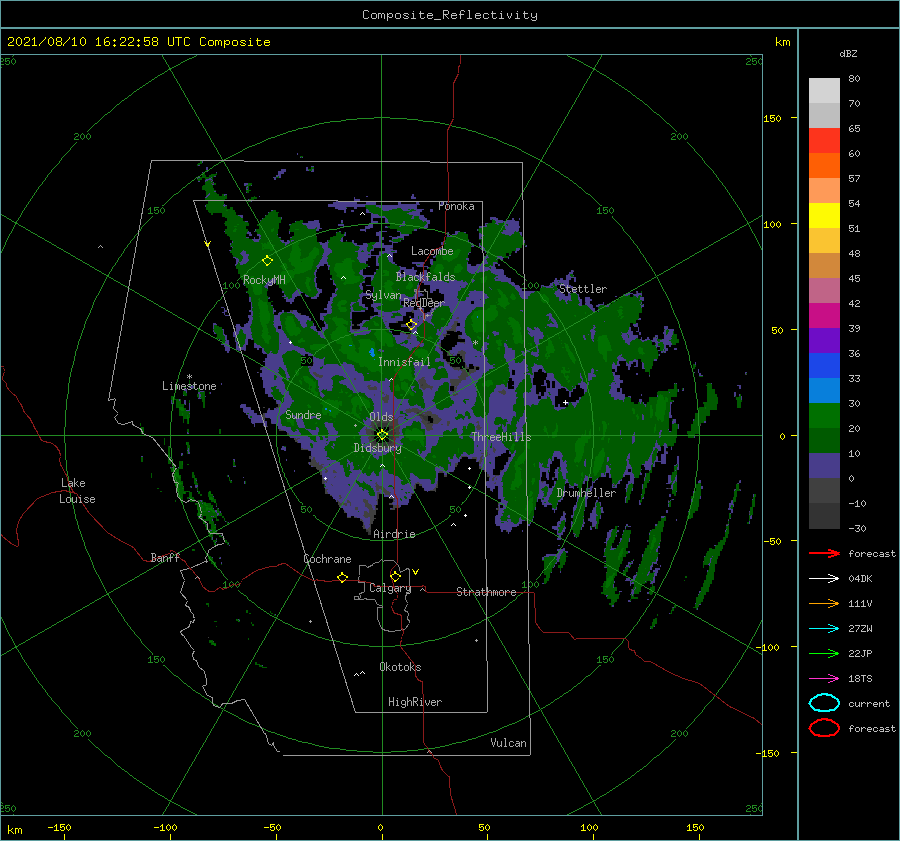Click the Drumheller town label
The image size is (900, 841).
pos(586,493)
